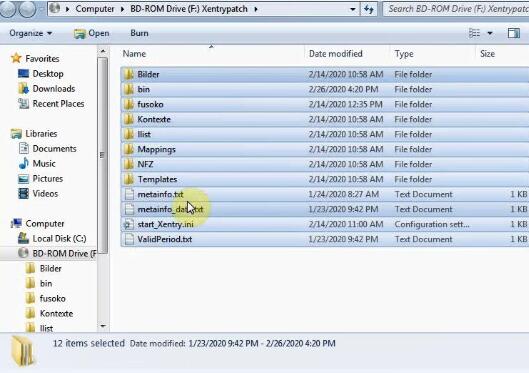Open Kontexte subfolder in sidebar tree
The width and height of the screenshot is (529, 373).
pos(56,313)
